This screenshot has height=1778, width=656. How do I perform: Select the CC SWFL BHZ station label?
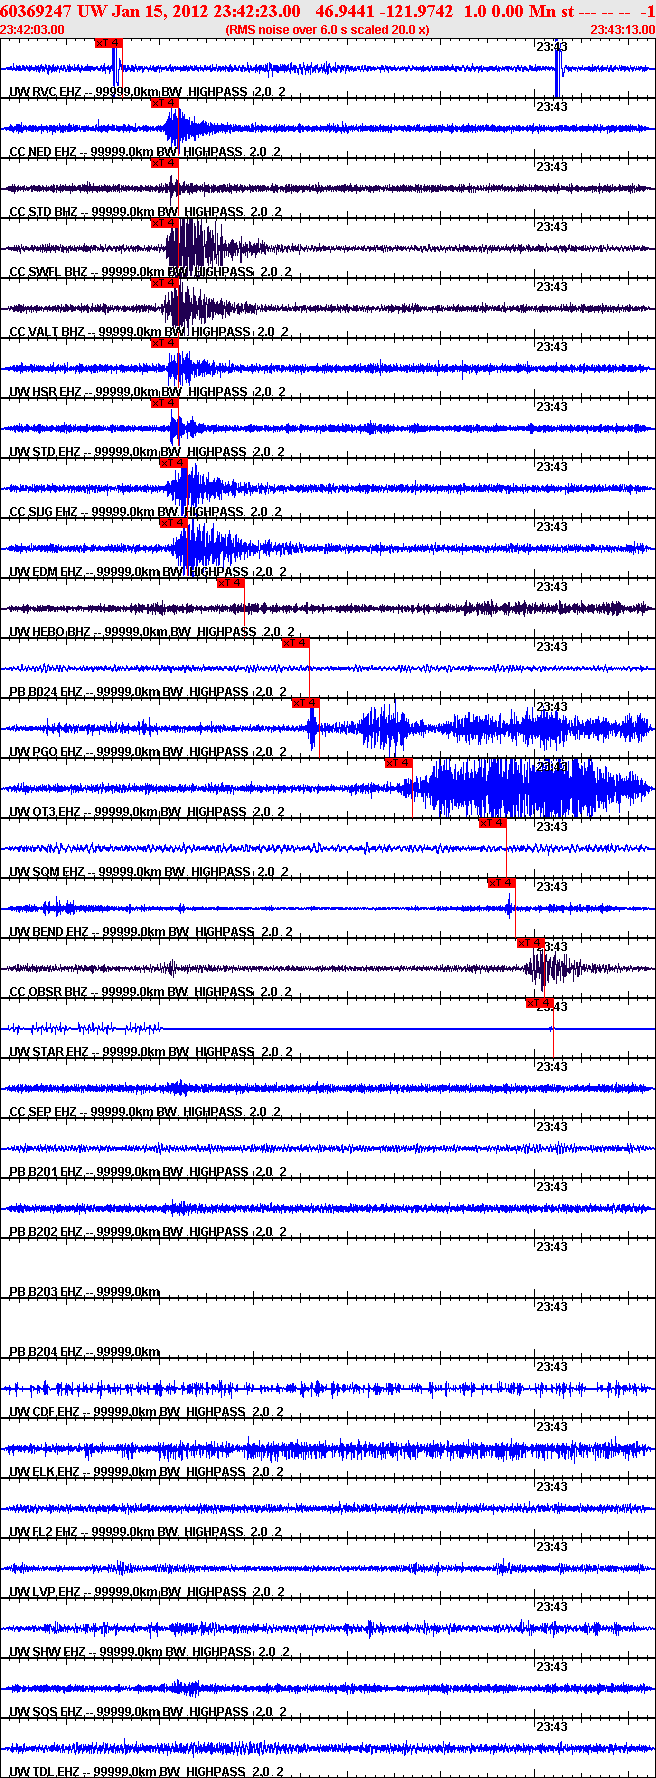(x=150, y=271)
